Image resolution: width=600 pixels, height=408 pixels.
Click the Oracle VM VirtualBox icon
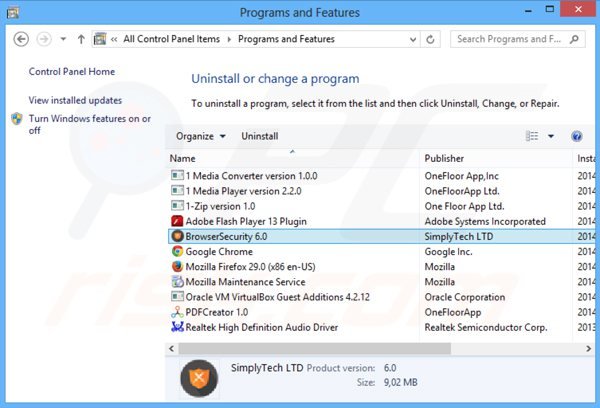(177, 297)
